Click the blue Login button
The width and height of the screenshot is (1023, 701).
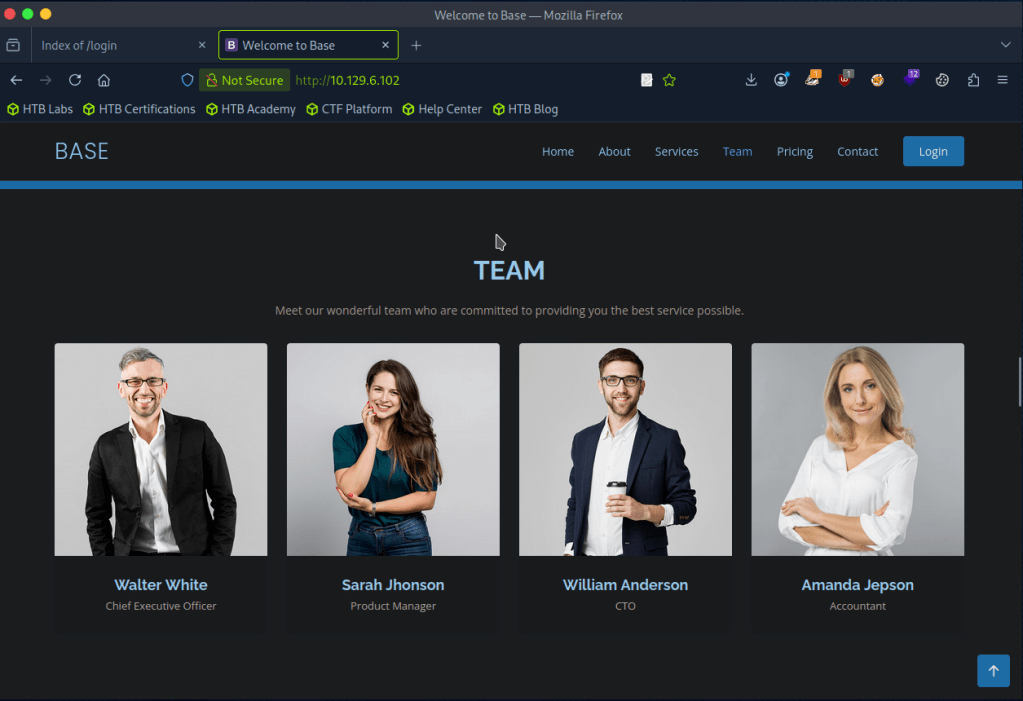[x=932, y=152]
